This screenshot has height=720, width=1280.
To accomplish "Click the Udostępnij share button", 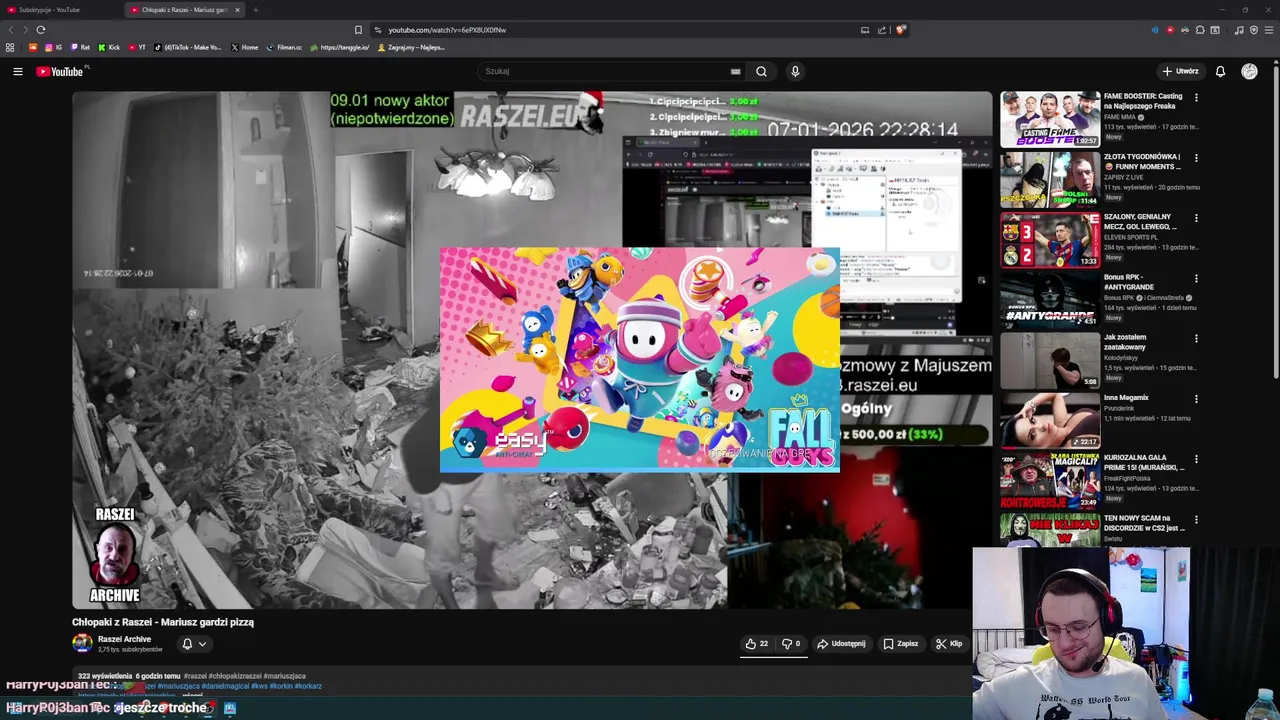I will [x=841, y=644].
